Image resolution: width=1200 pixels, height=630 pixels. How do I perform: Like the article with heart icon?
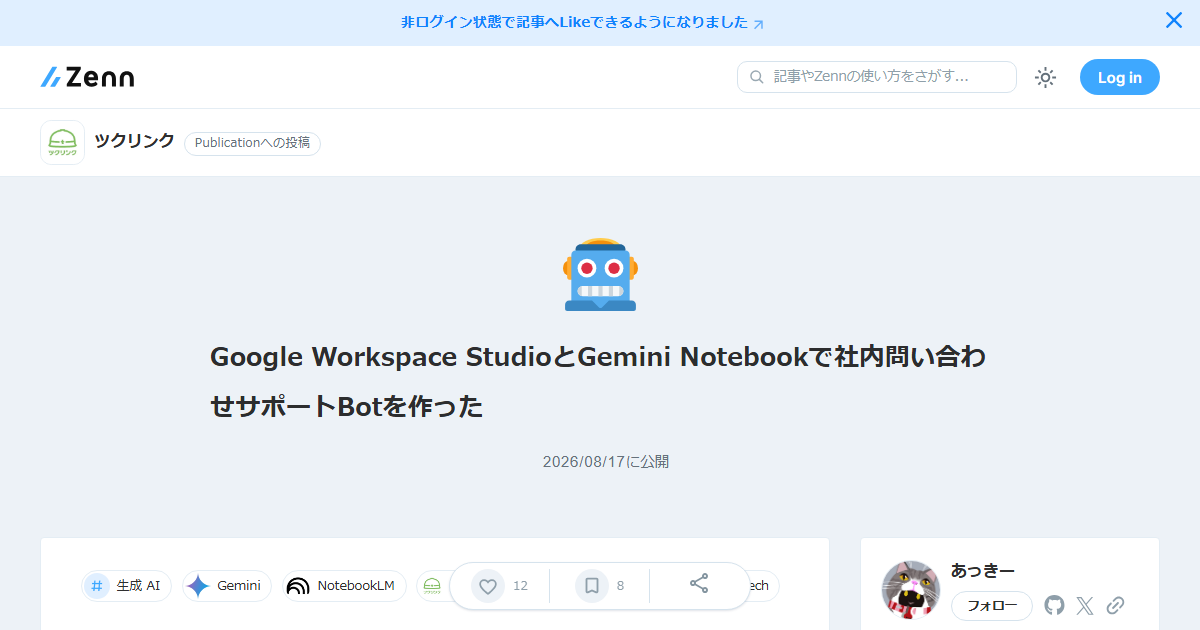[488, 586]
